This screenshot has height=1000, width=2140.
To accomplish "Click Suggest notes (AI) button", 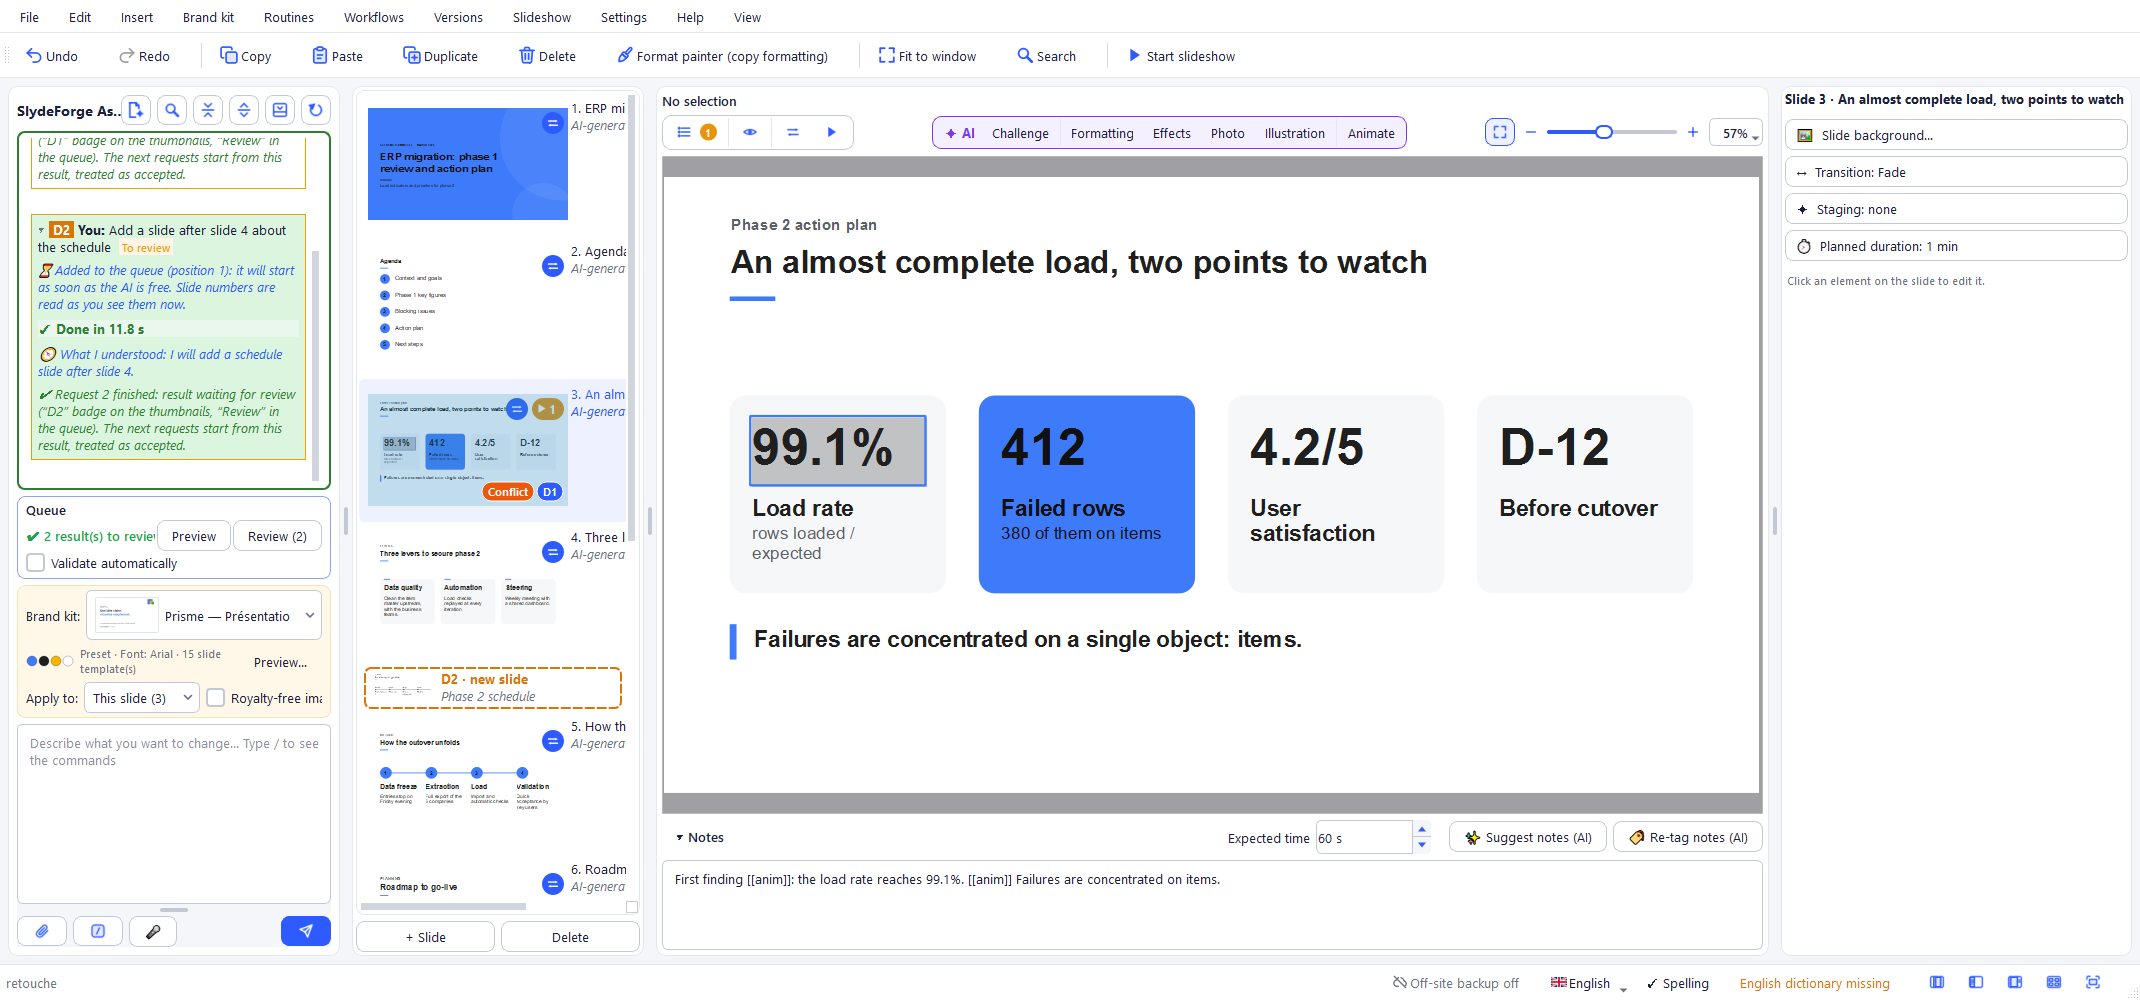I will [x=1528, y=837].
